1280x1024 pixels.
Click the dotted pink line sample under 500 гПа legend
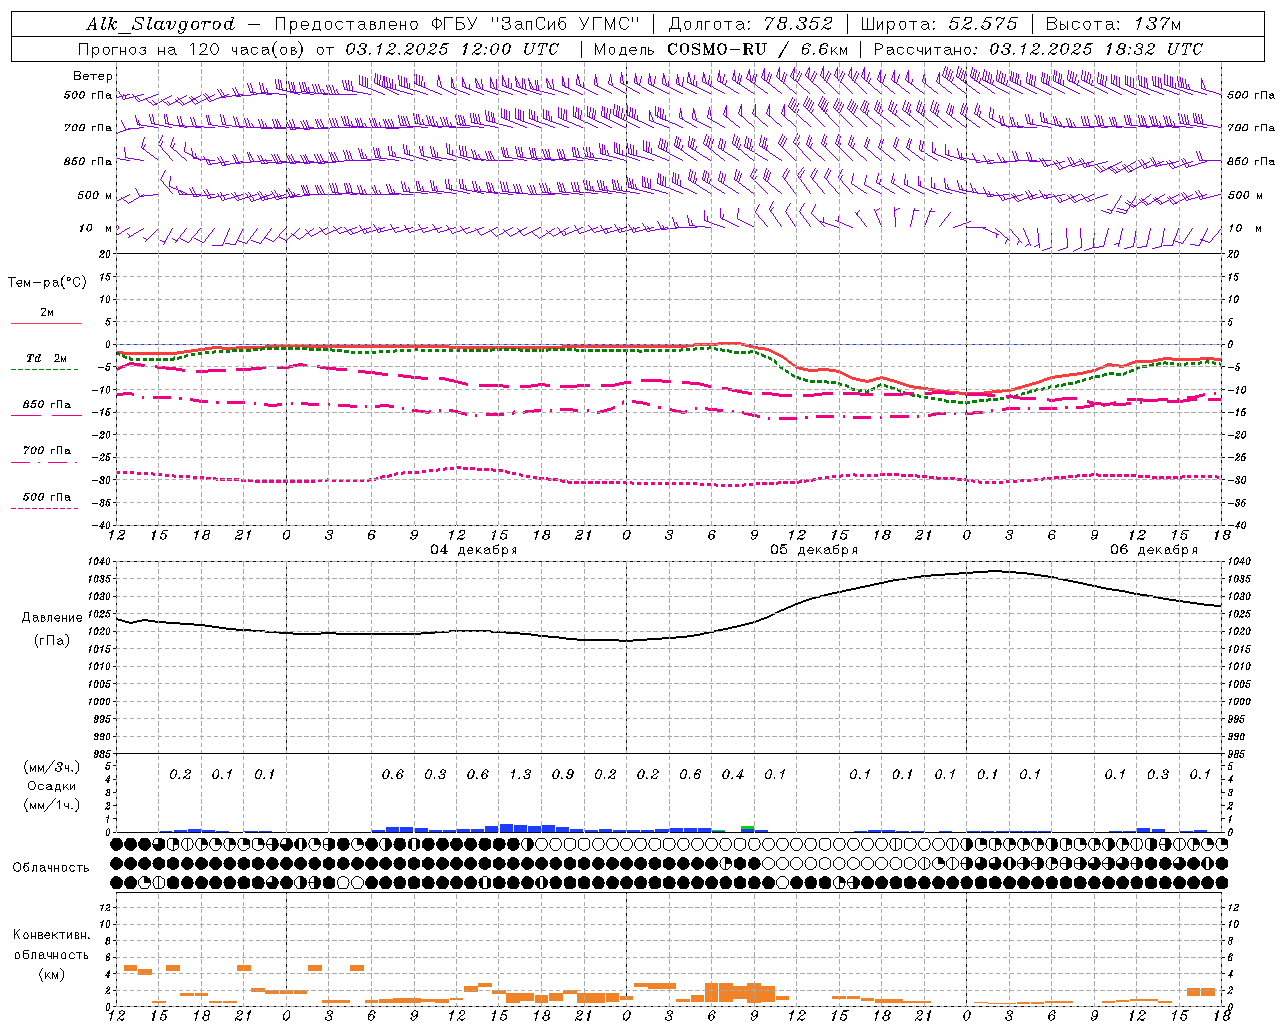pyautogui.click(x=45, y=509)
